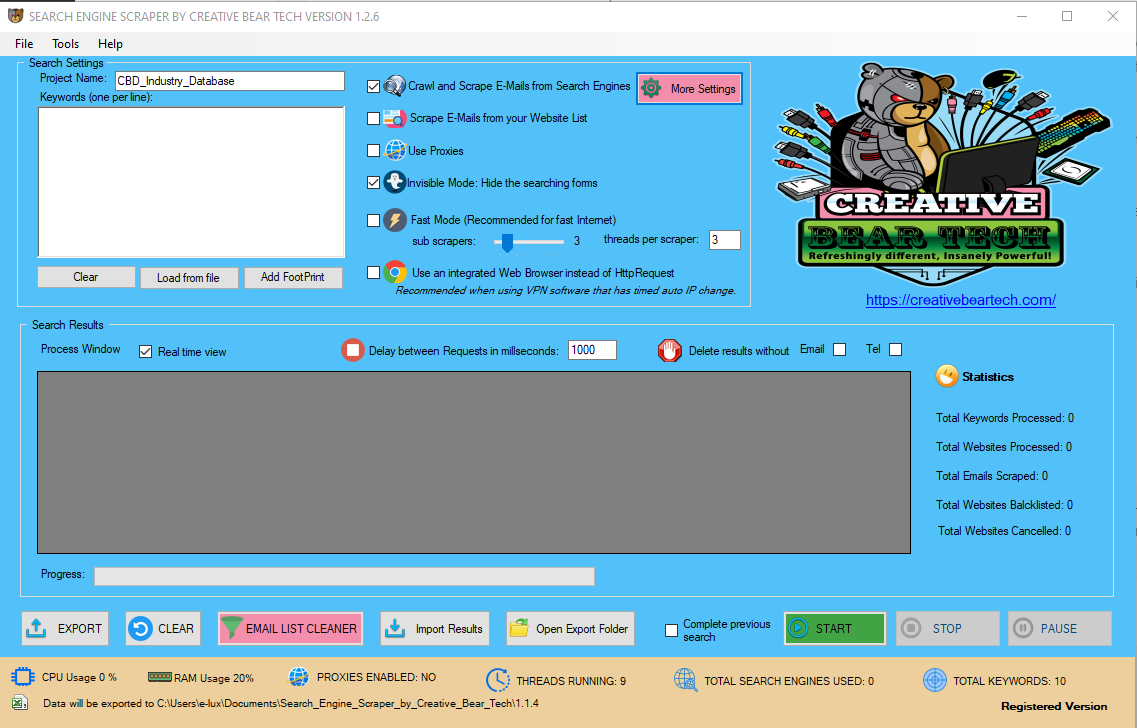Screen dimensions: 1137x728
Task: Click the Excel export path icon
Action: pos(20,703)
